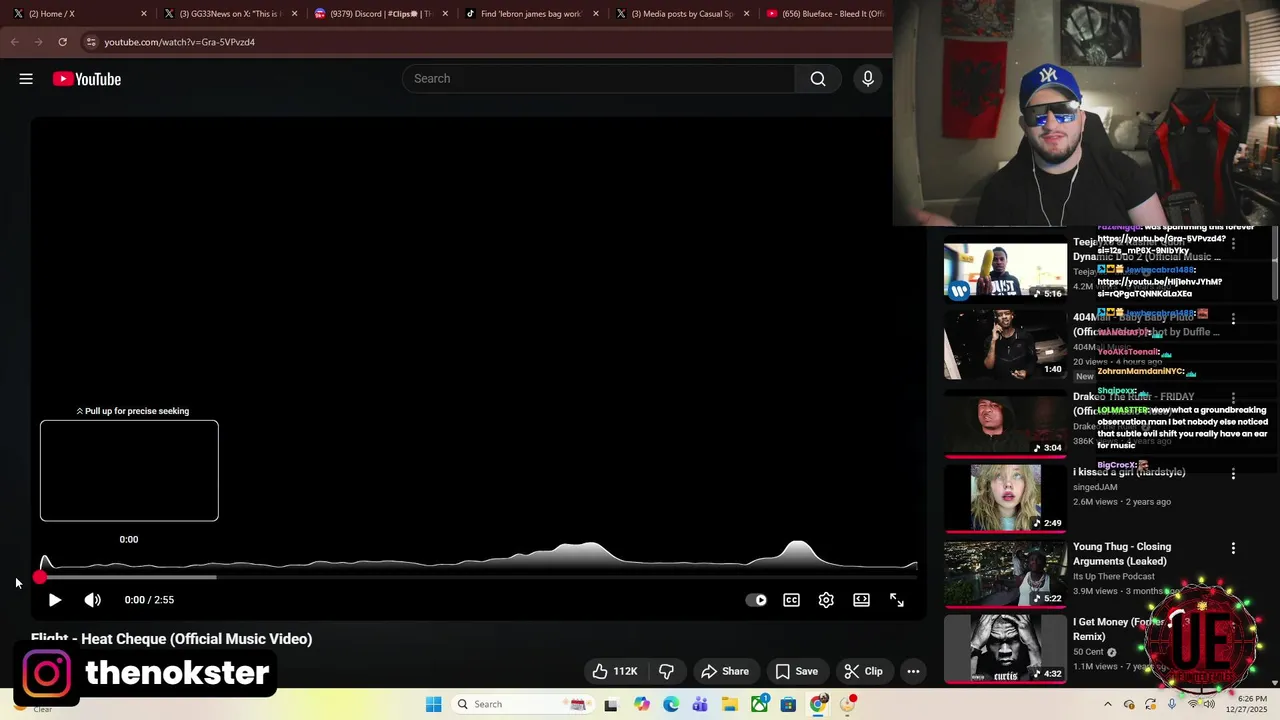Open the YouTube hamburger guide menu
This screenshot has height=720, width=1280.
(x=26, y=79)
